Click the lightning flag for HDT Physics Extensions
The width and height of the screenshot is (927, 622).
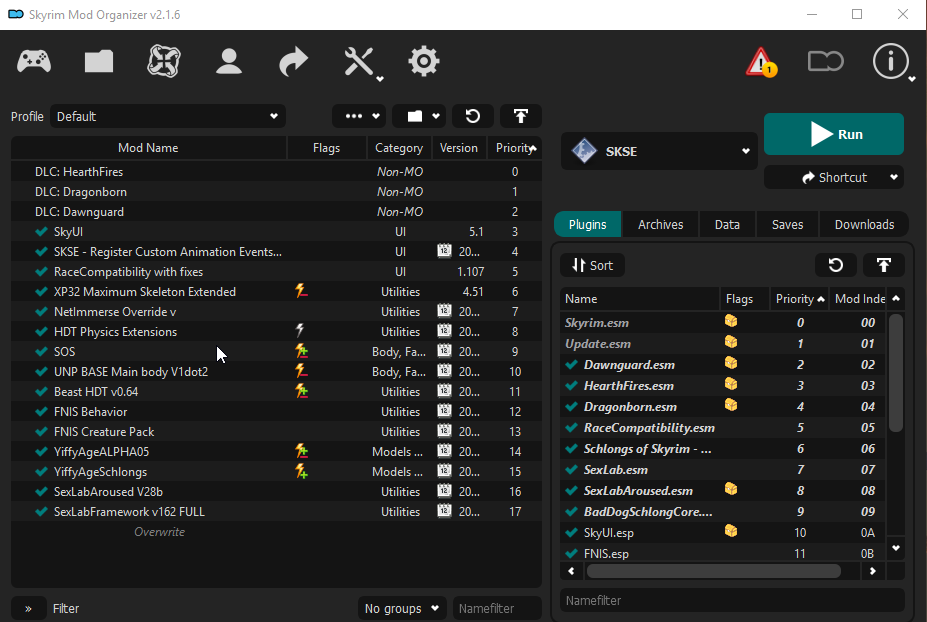pyautogui.click(x=300, y=331)
